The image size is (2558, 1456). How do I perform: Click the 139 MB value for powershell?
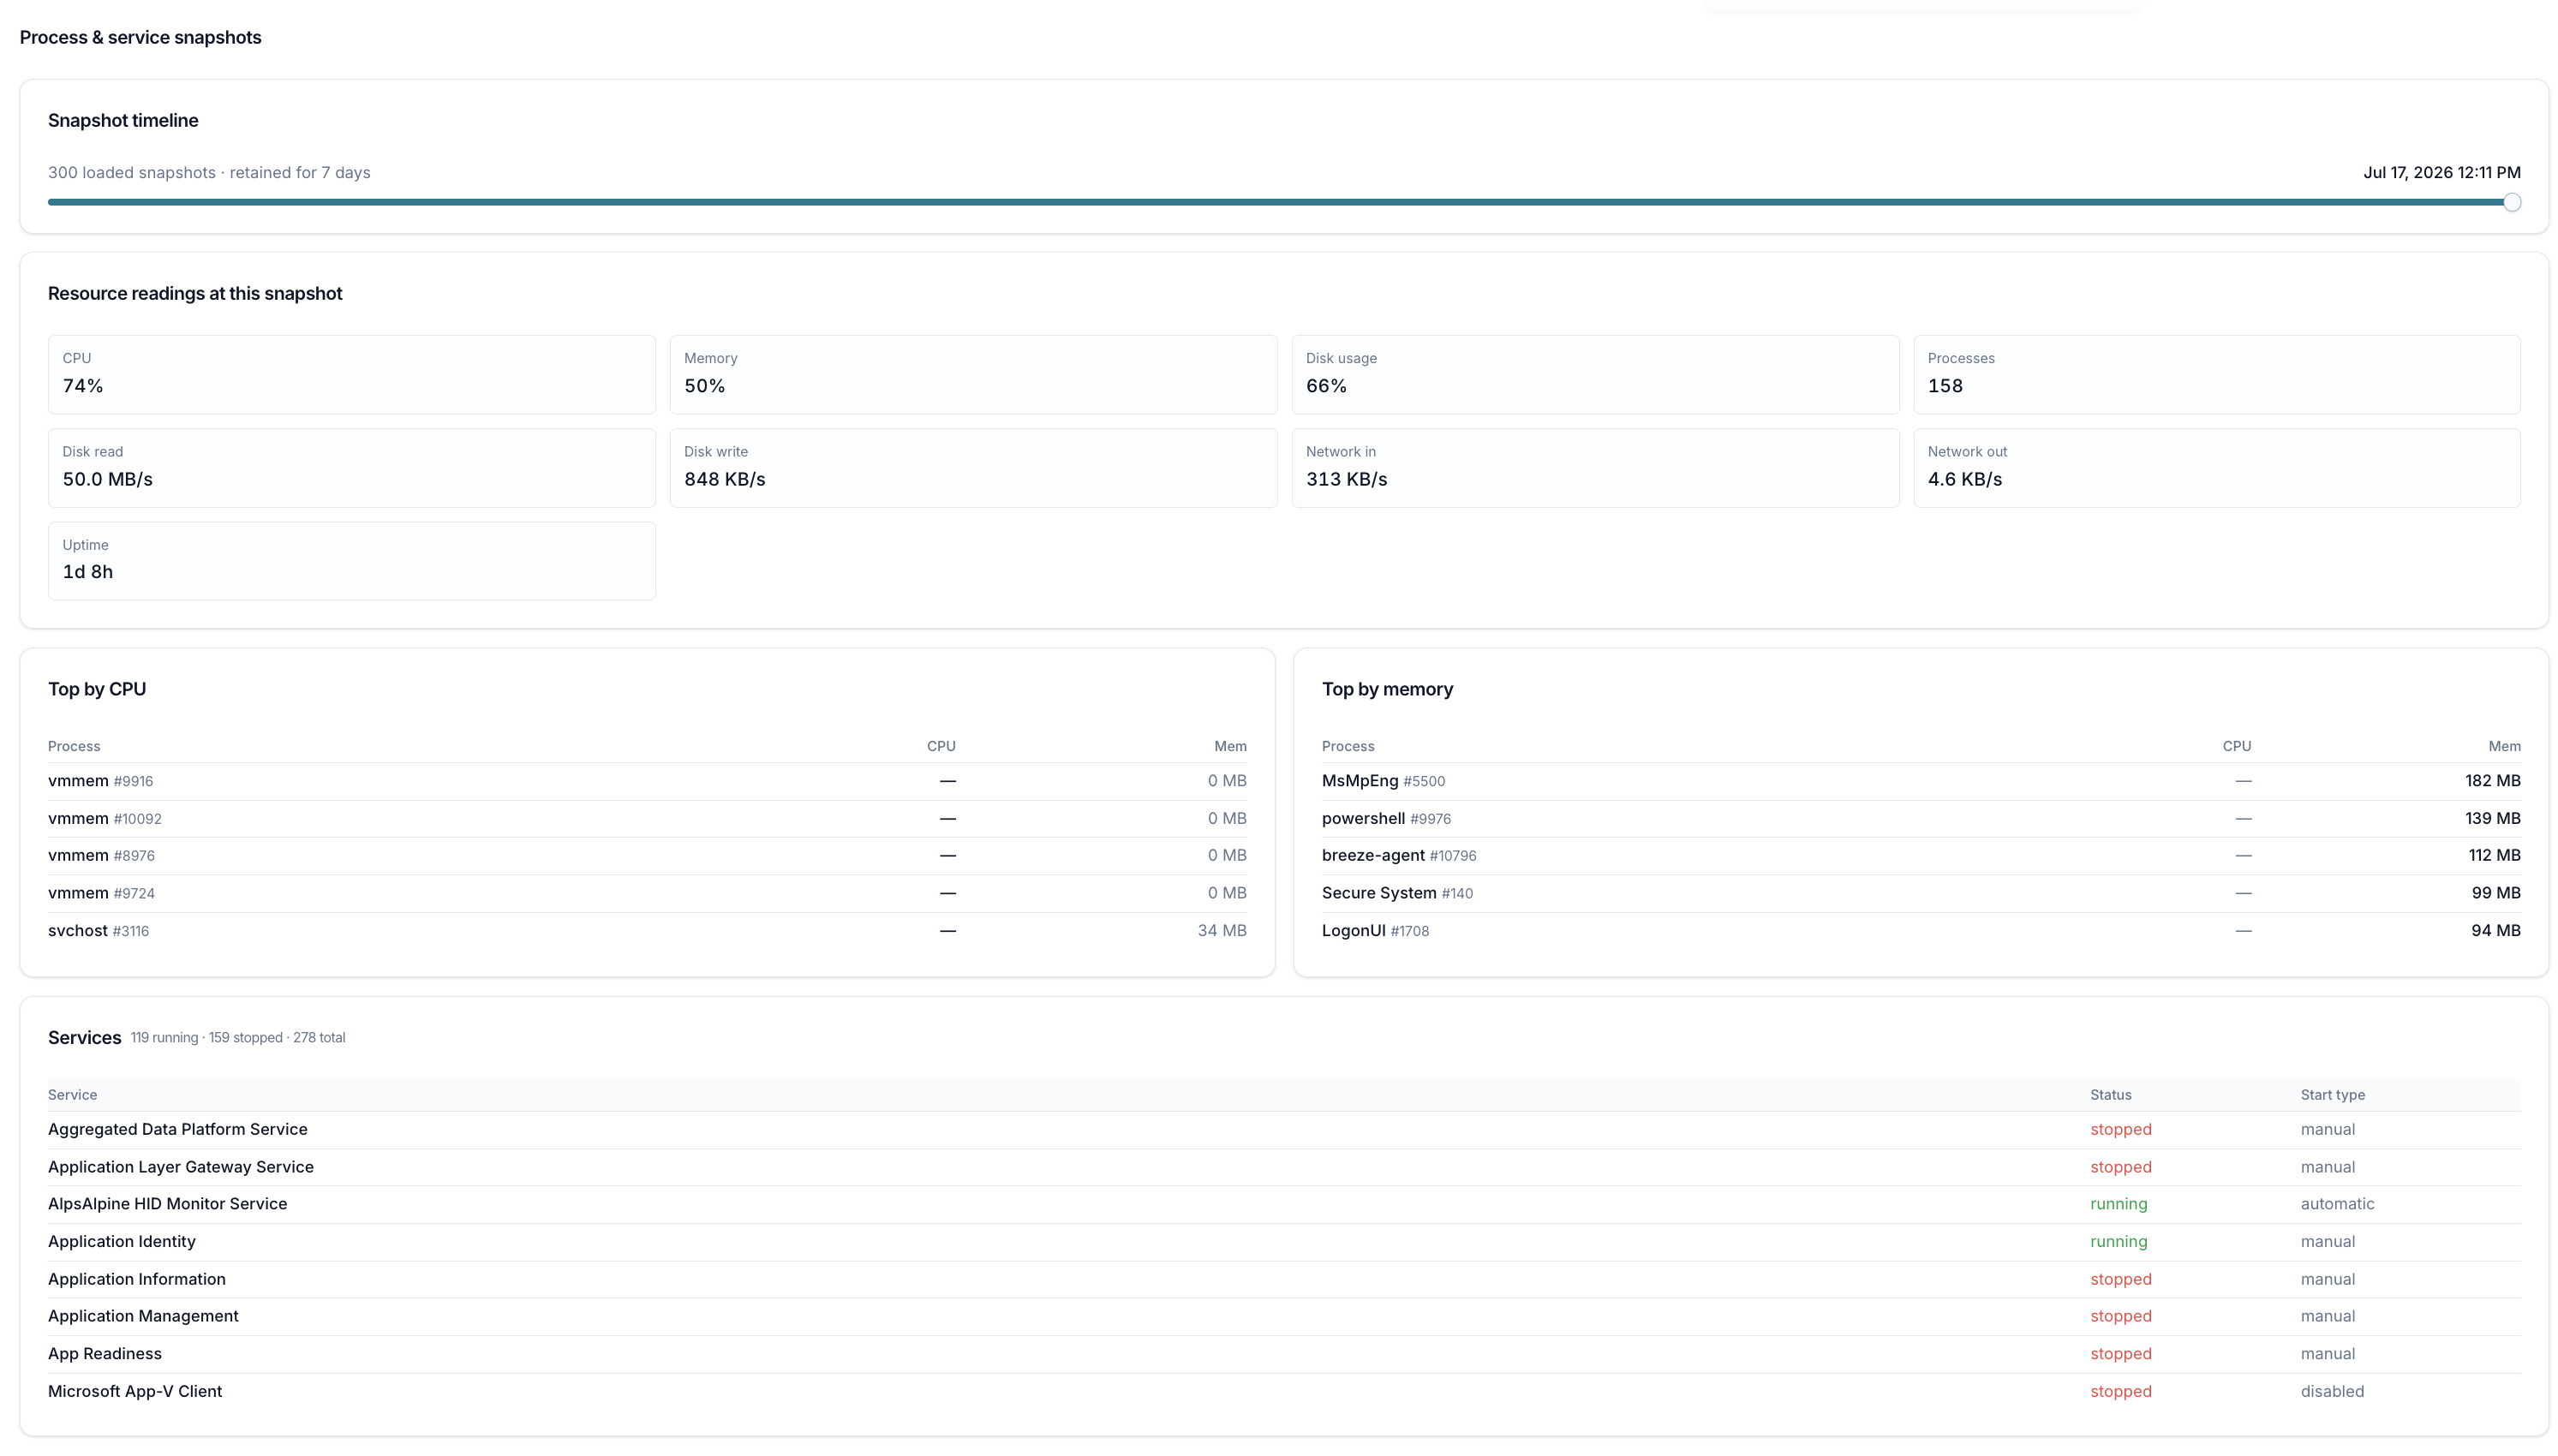[2492, 819]
